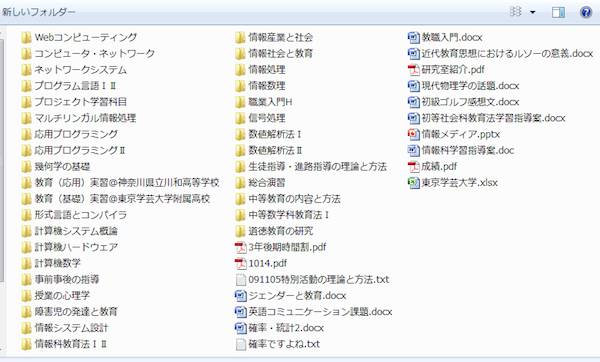Select the Word icon of 初級ゴルフ感想文.docx
The image size is (600, 362).
click(414, 102)
